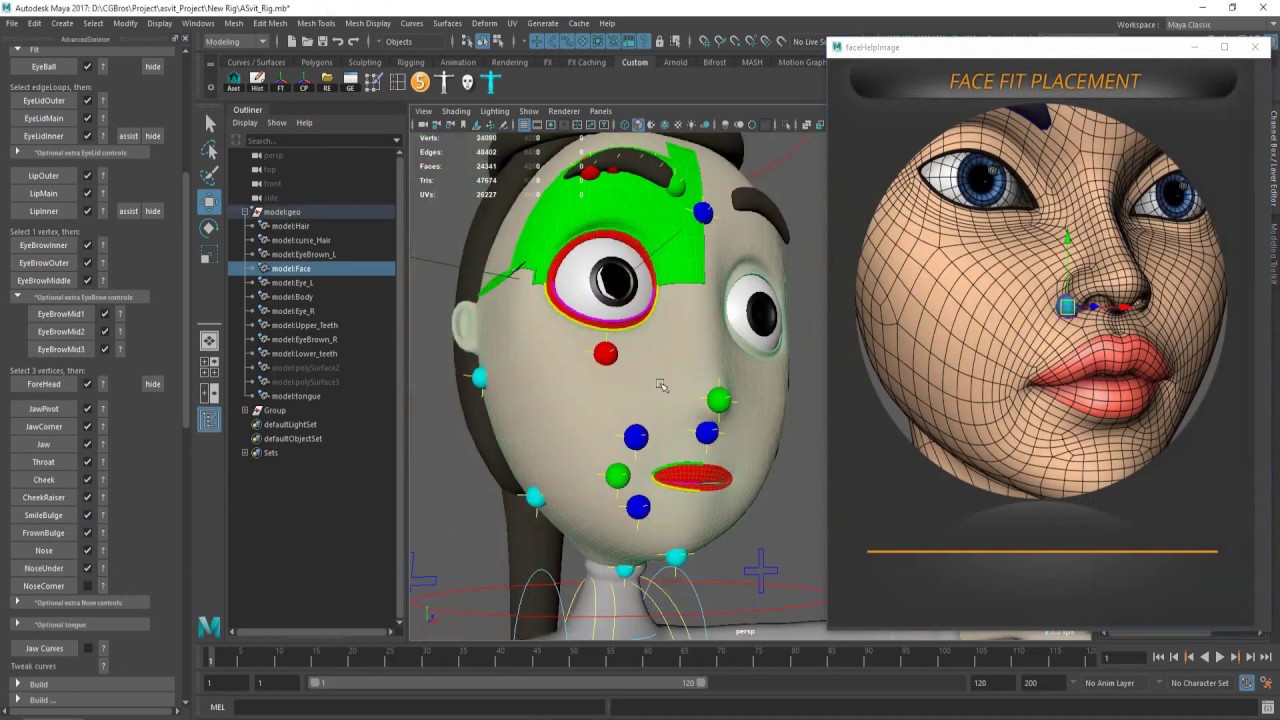Click the LipOuter button

(x=44, y=176)
